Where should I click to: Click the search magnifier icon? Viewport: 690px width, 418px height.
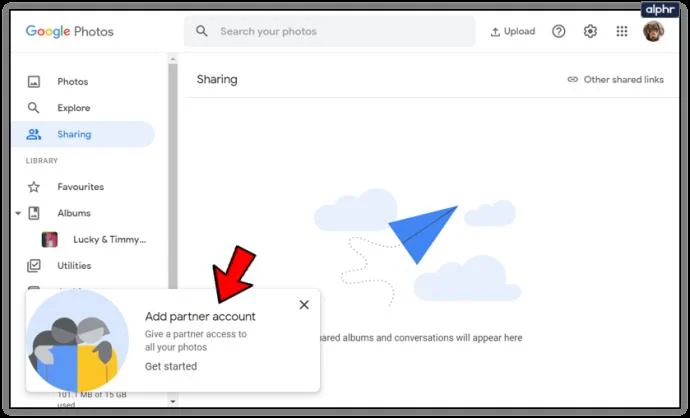point(202,31)
